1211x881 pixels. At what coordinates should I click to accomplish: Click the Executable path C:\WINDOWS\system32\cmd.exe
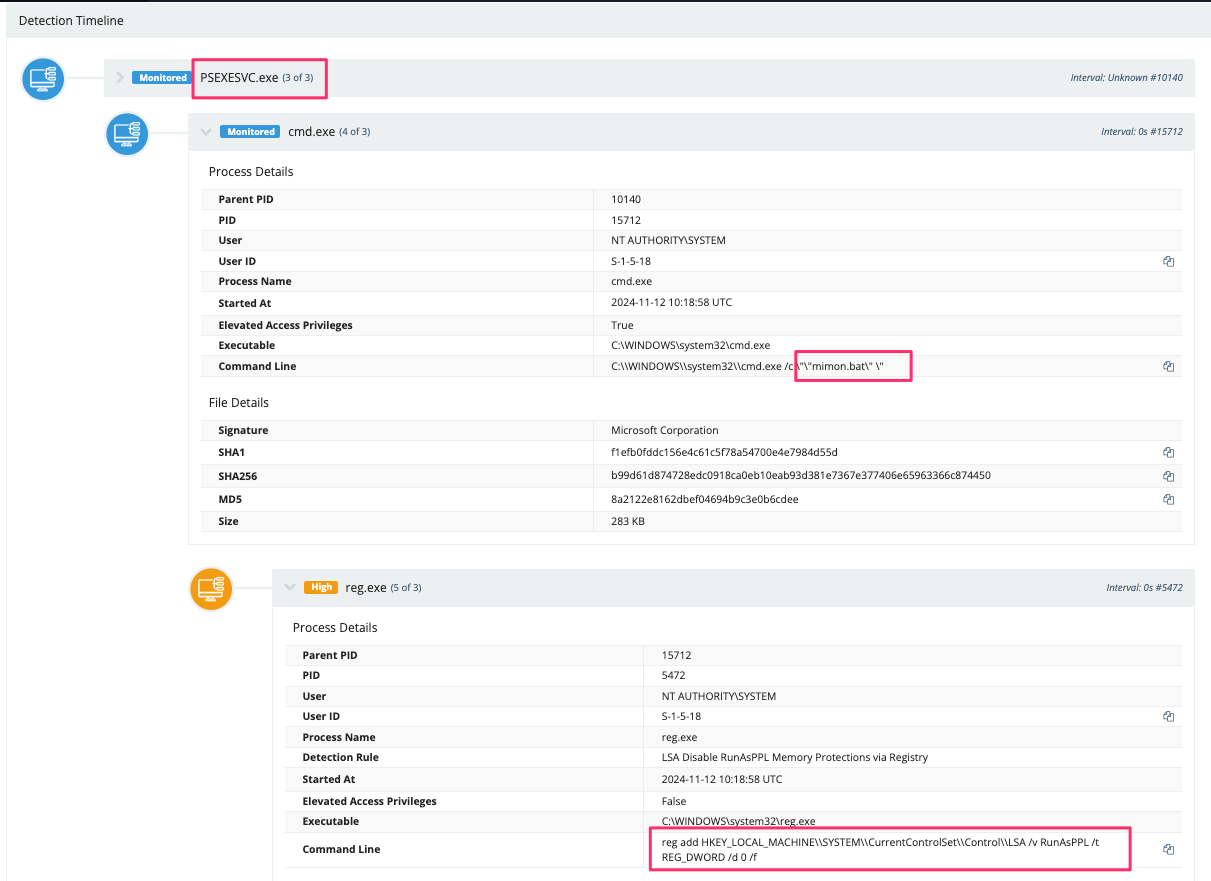[x=690, y=345]
